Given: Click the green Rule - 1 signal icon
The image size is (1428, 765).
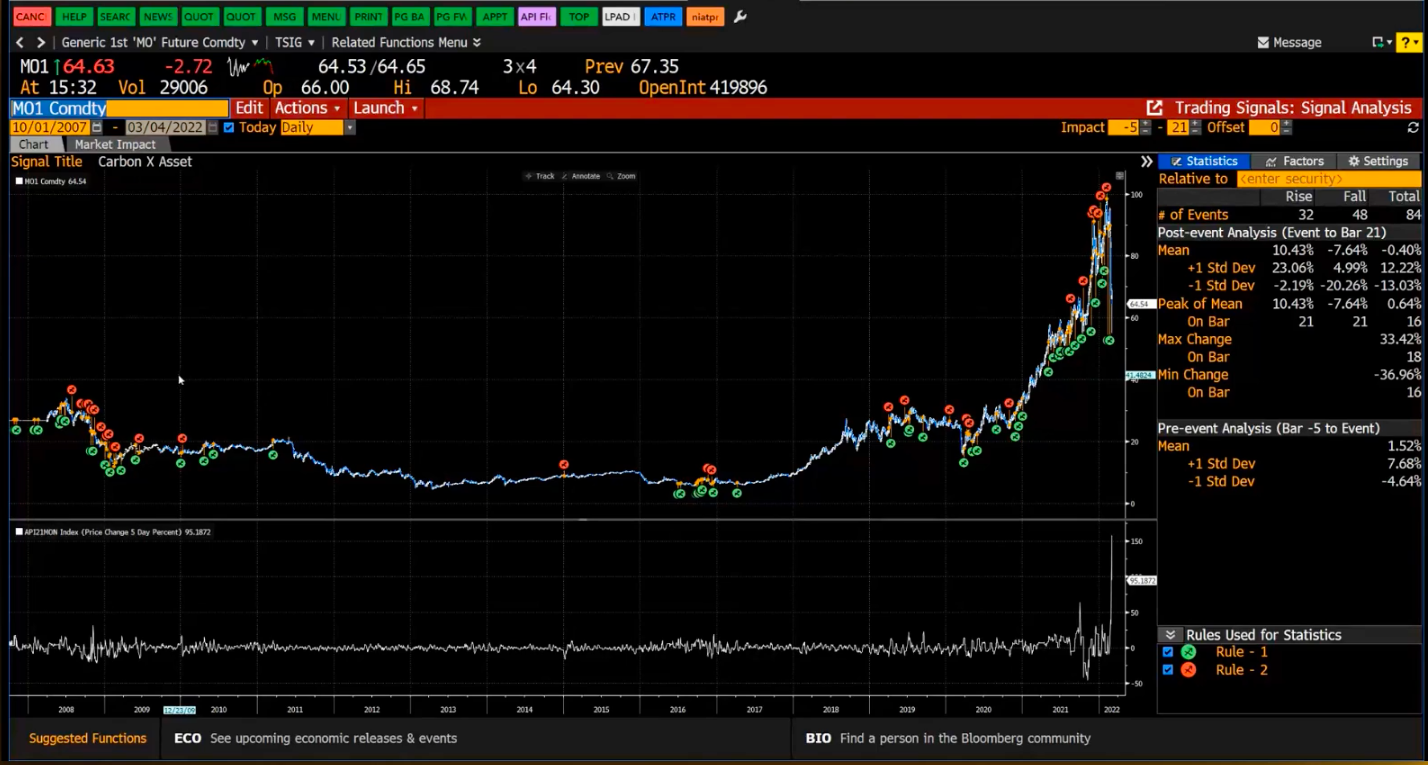Looking at the screenshot, I should pos(1188,652).
